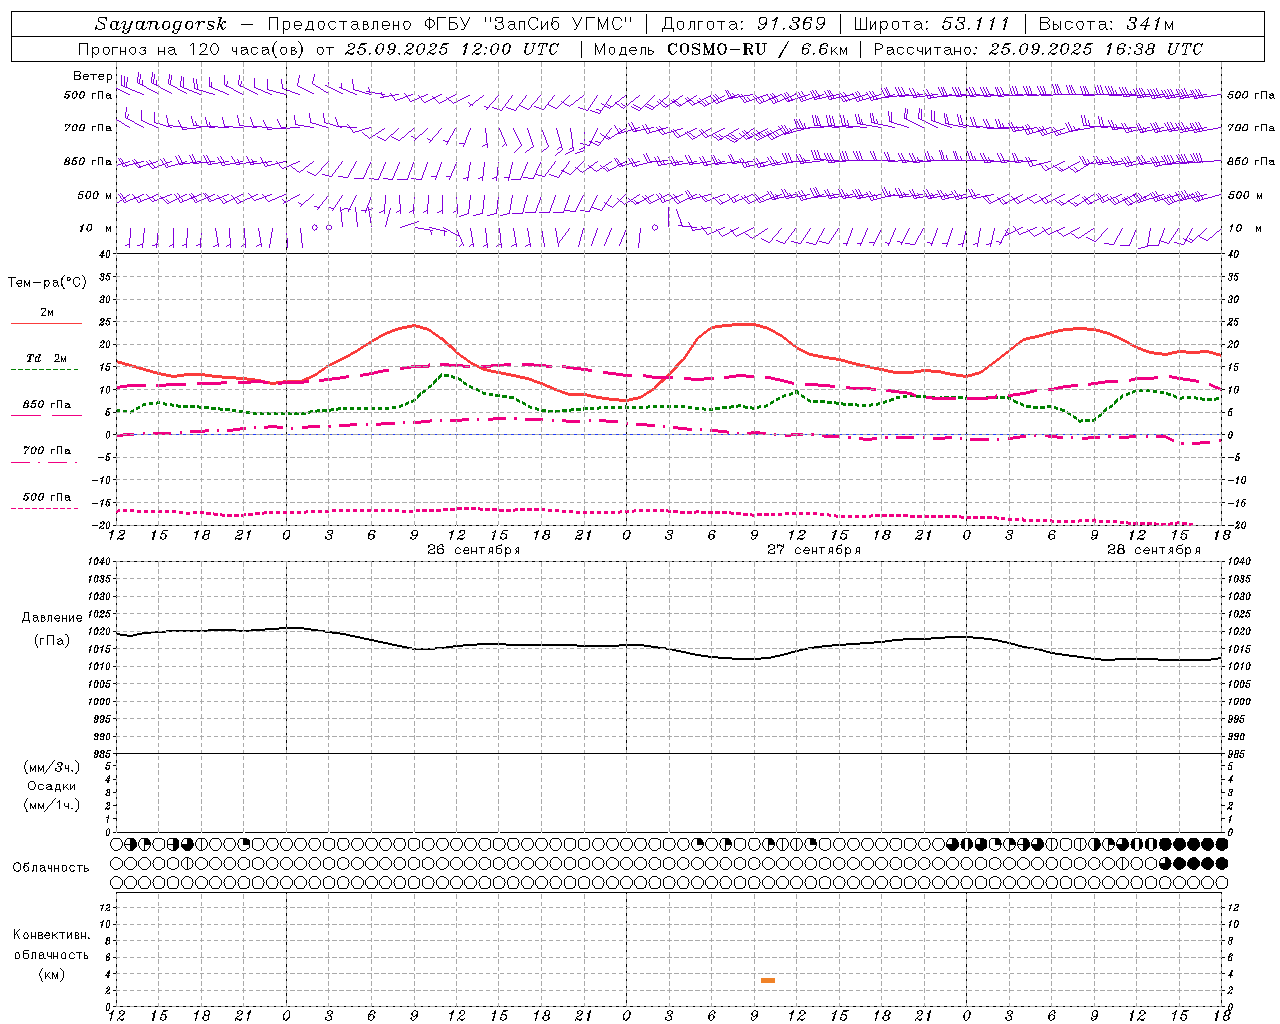Click the Ветер wind panel label
Image resolution: width=1280 pixels, height=1024 pixels.
[92, 76]
